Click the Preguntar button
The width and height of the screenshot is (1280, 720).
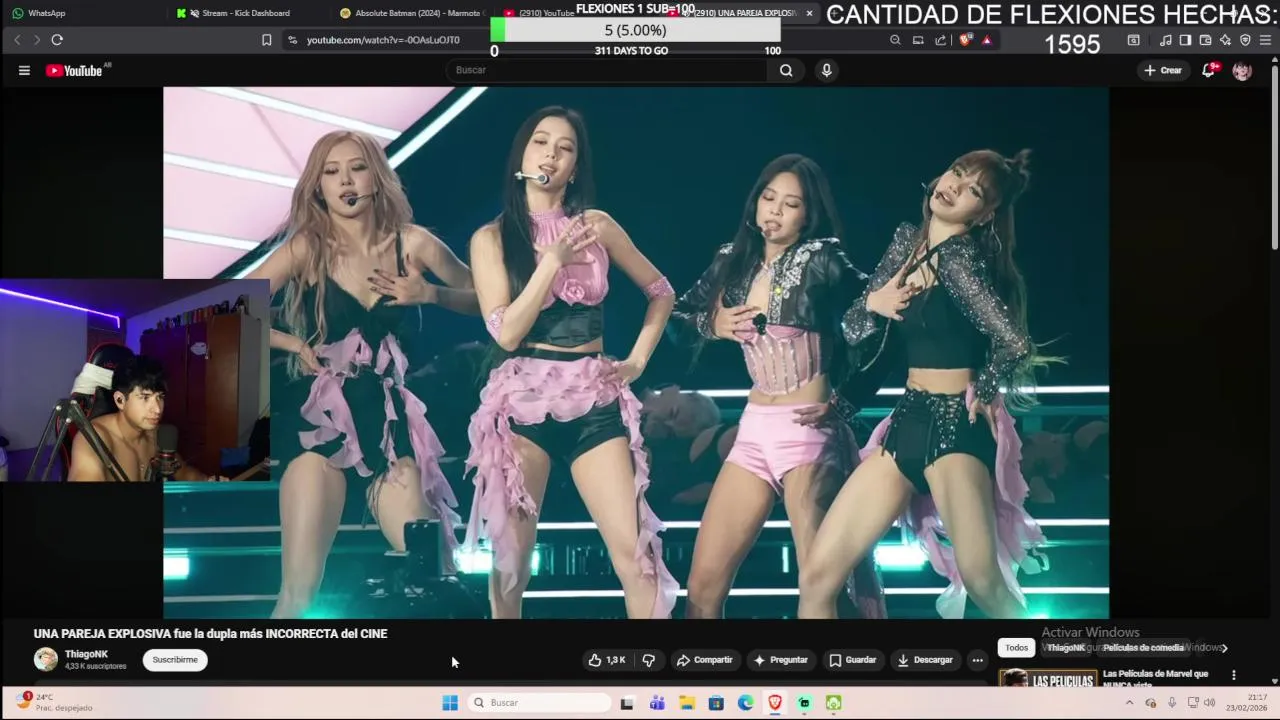click(781, 660)
